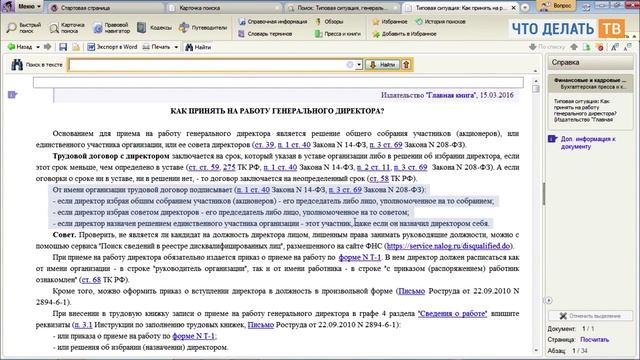640x360 pixels.
Task: Search upward with orange up-arrow button
Action: (406, 64)
